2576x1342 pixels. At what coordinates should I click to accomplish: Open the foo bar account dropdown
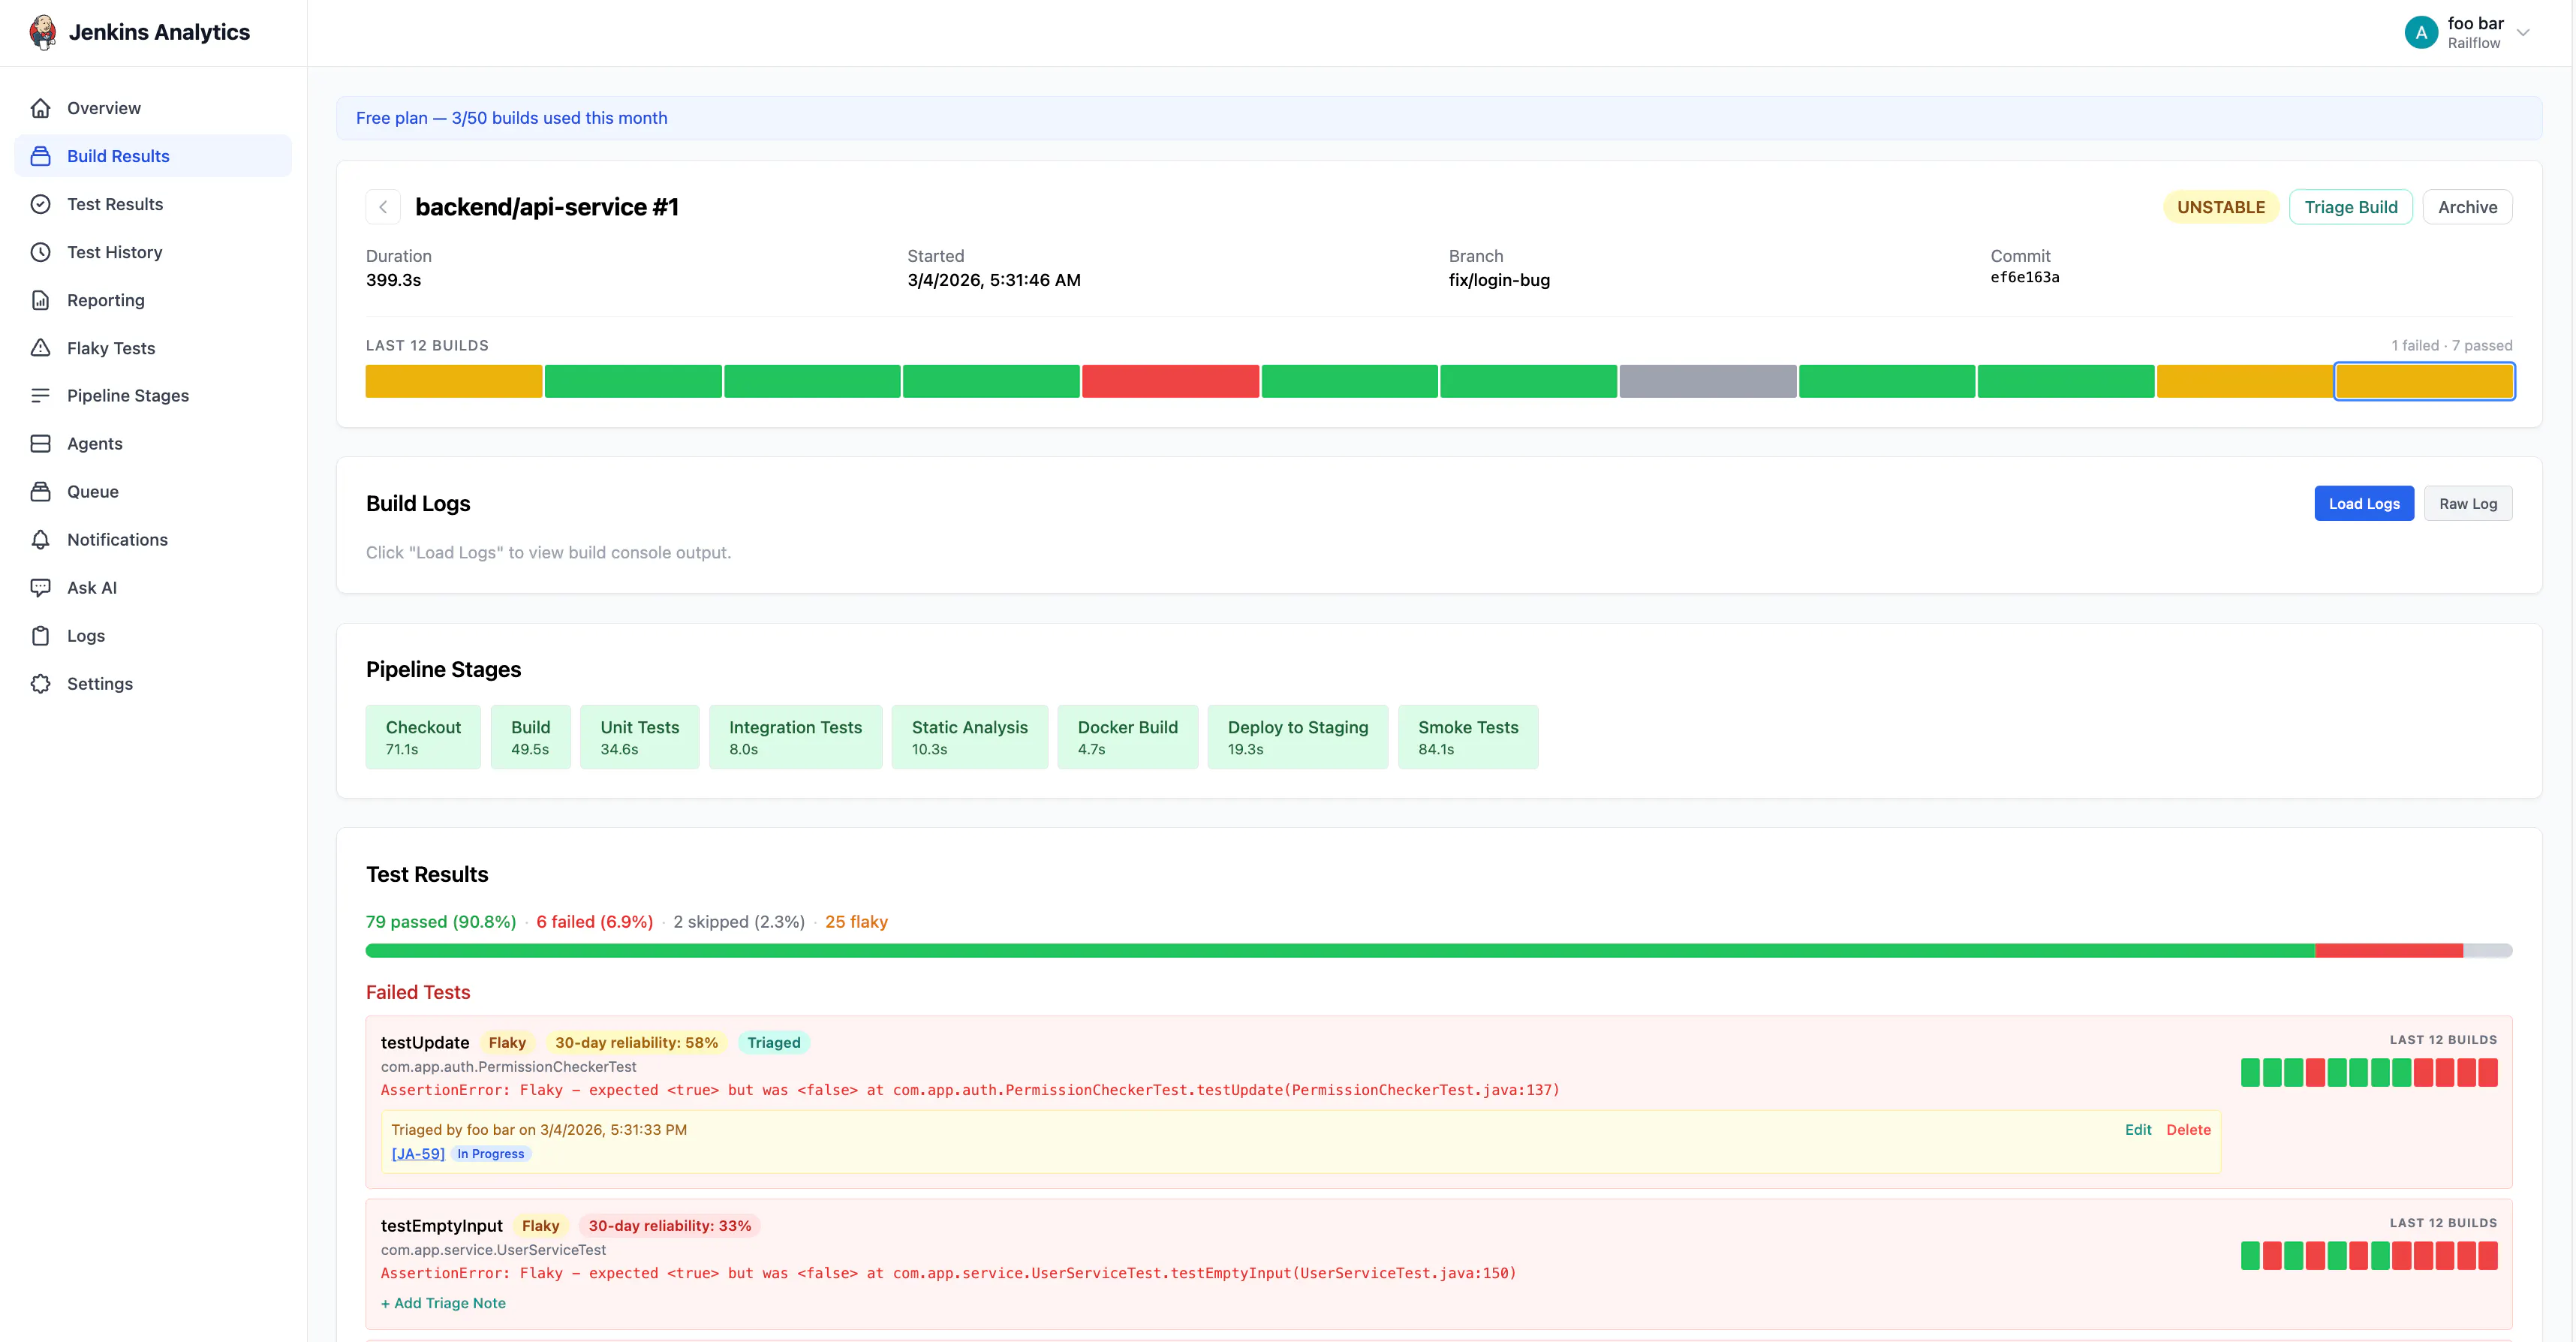point(2467,32)
